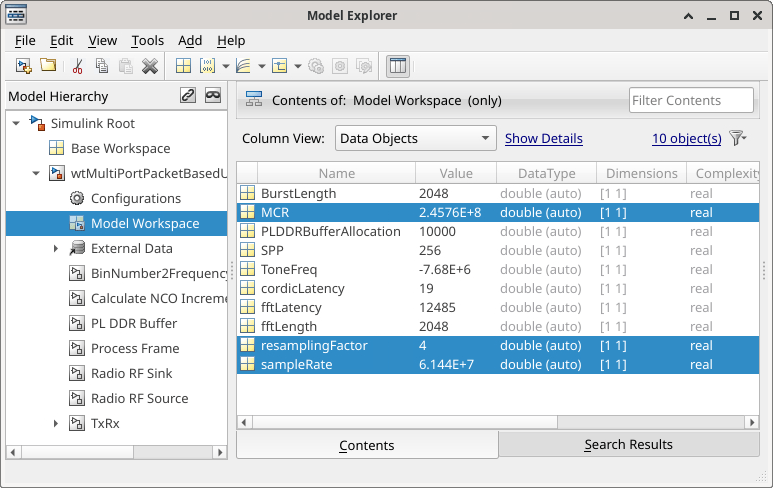Collapse the Simulink Root node
The image size is (773, 488).
pyautogui.click(x=15, y=123)
